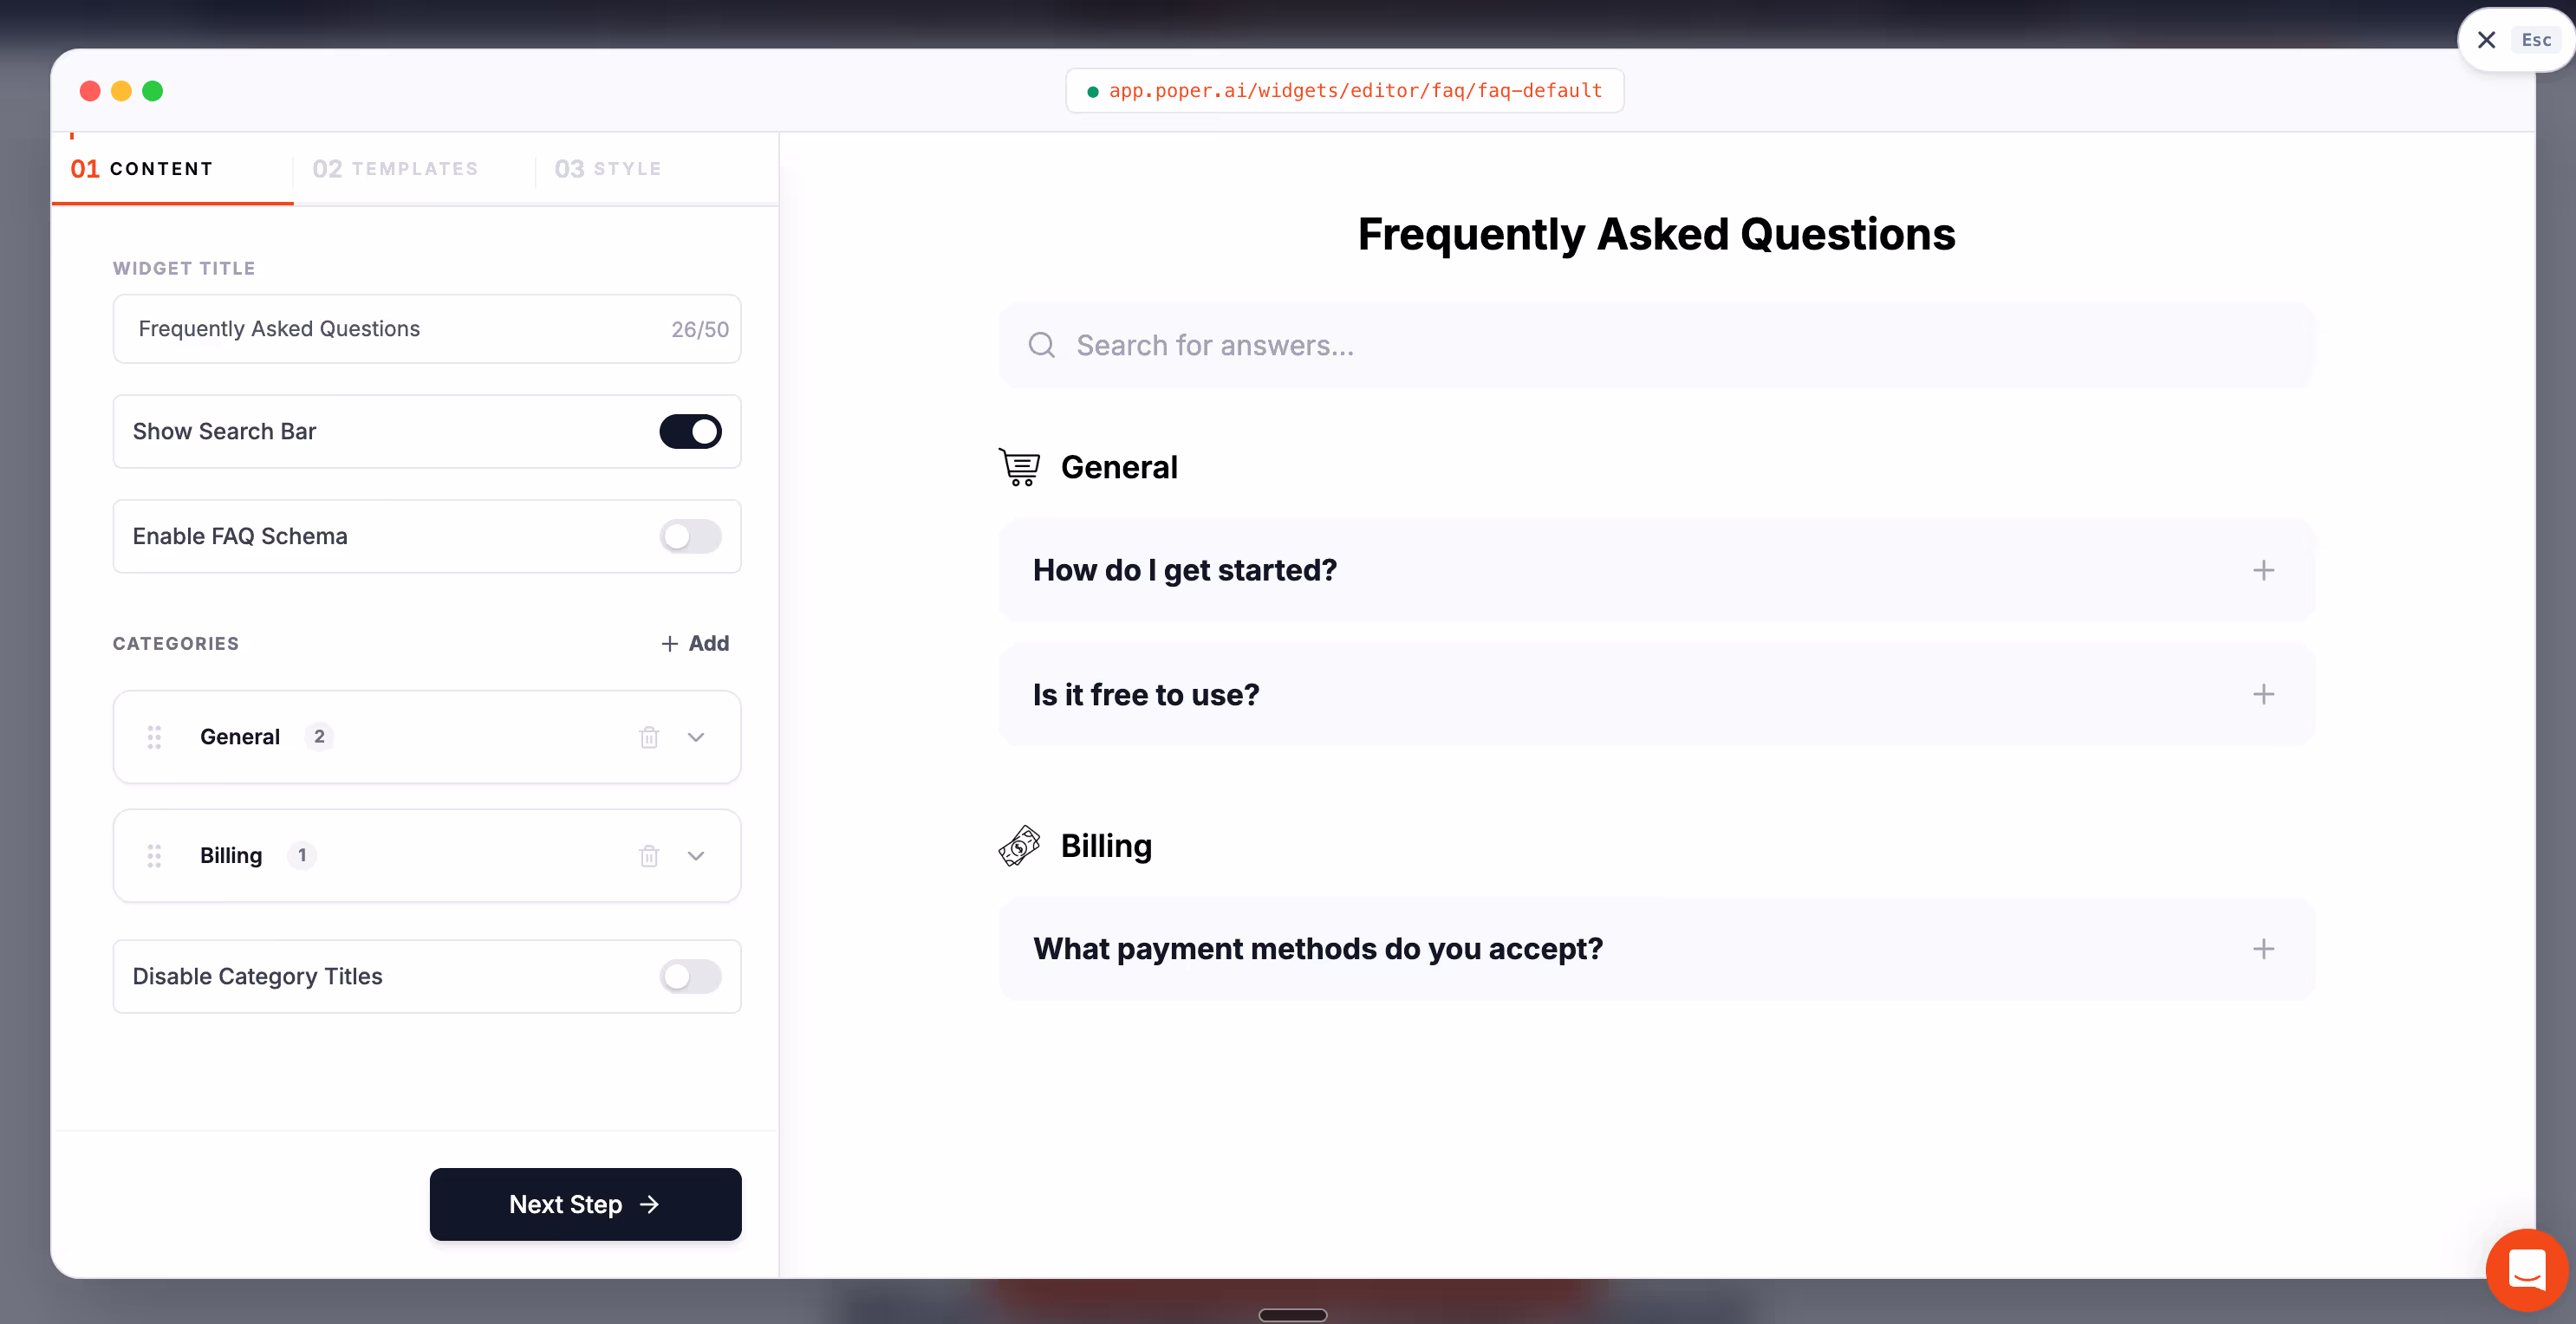Click the Billing heading in preview

coord(1106,846)
